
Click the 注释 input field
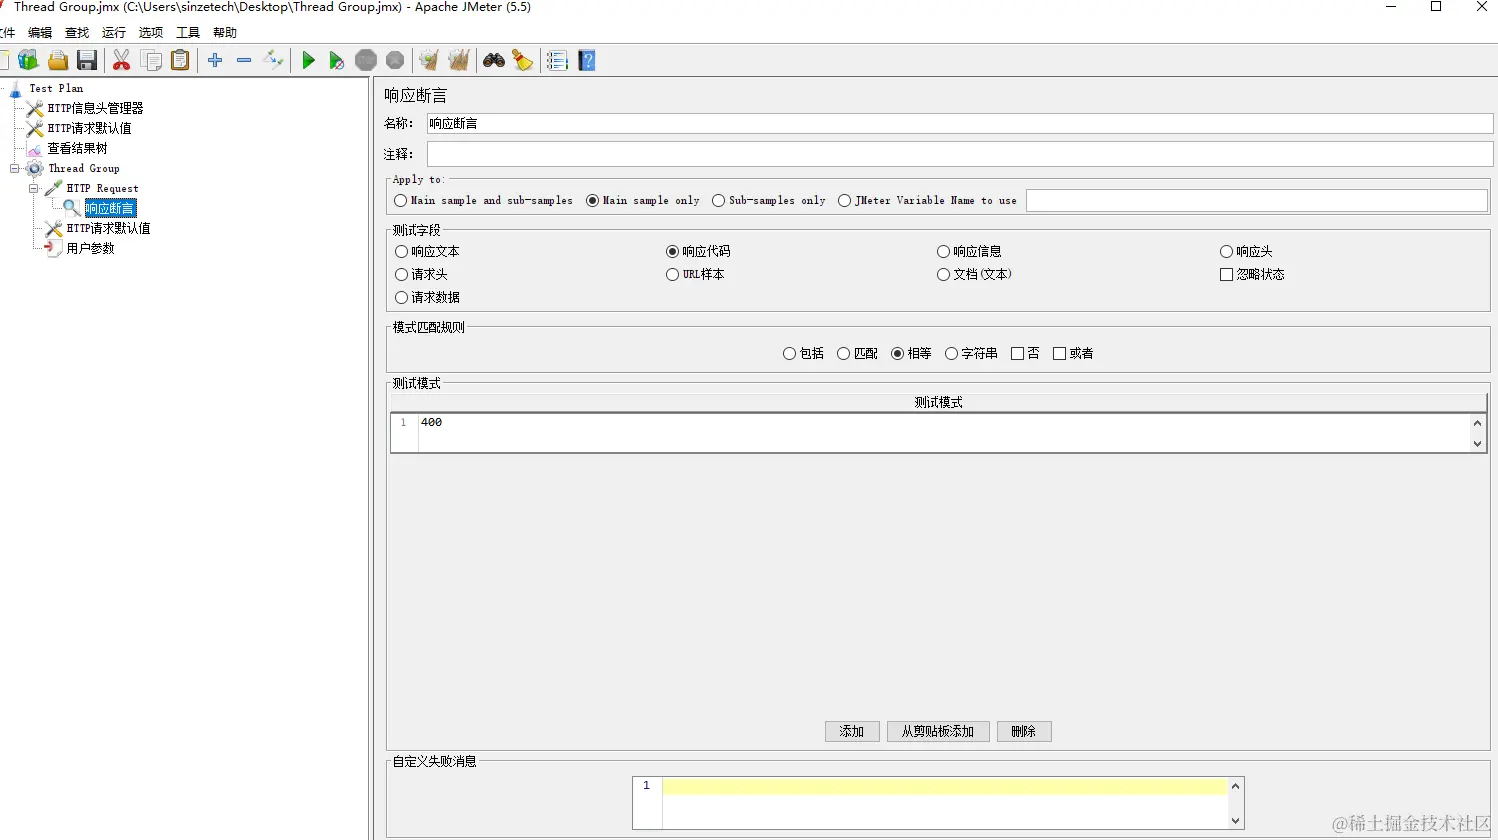point(960,154)
